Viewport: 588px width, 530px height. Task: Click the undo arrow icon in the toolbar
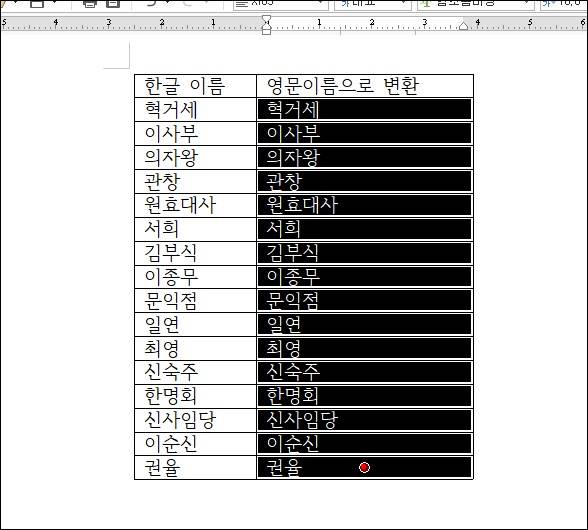pyautogui.click(x=152, y=4)
